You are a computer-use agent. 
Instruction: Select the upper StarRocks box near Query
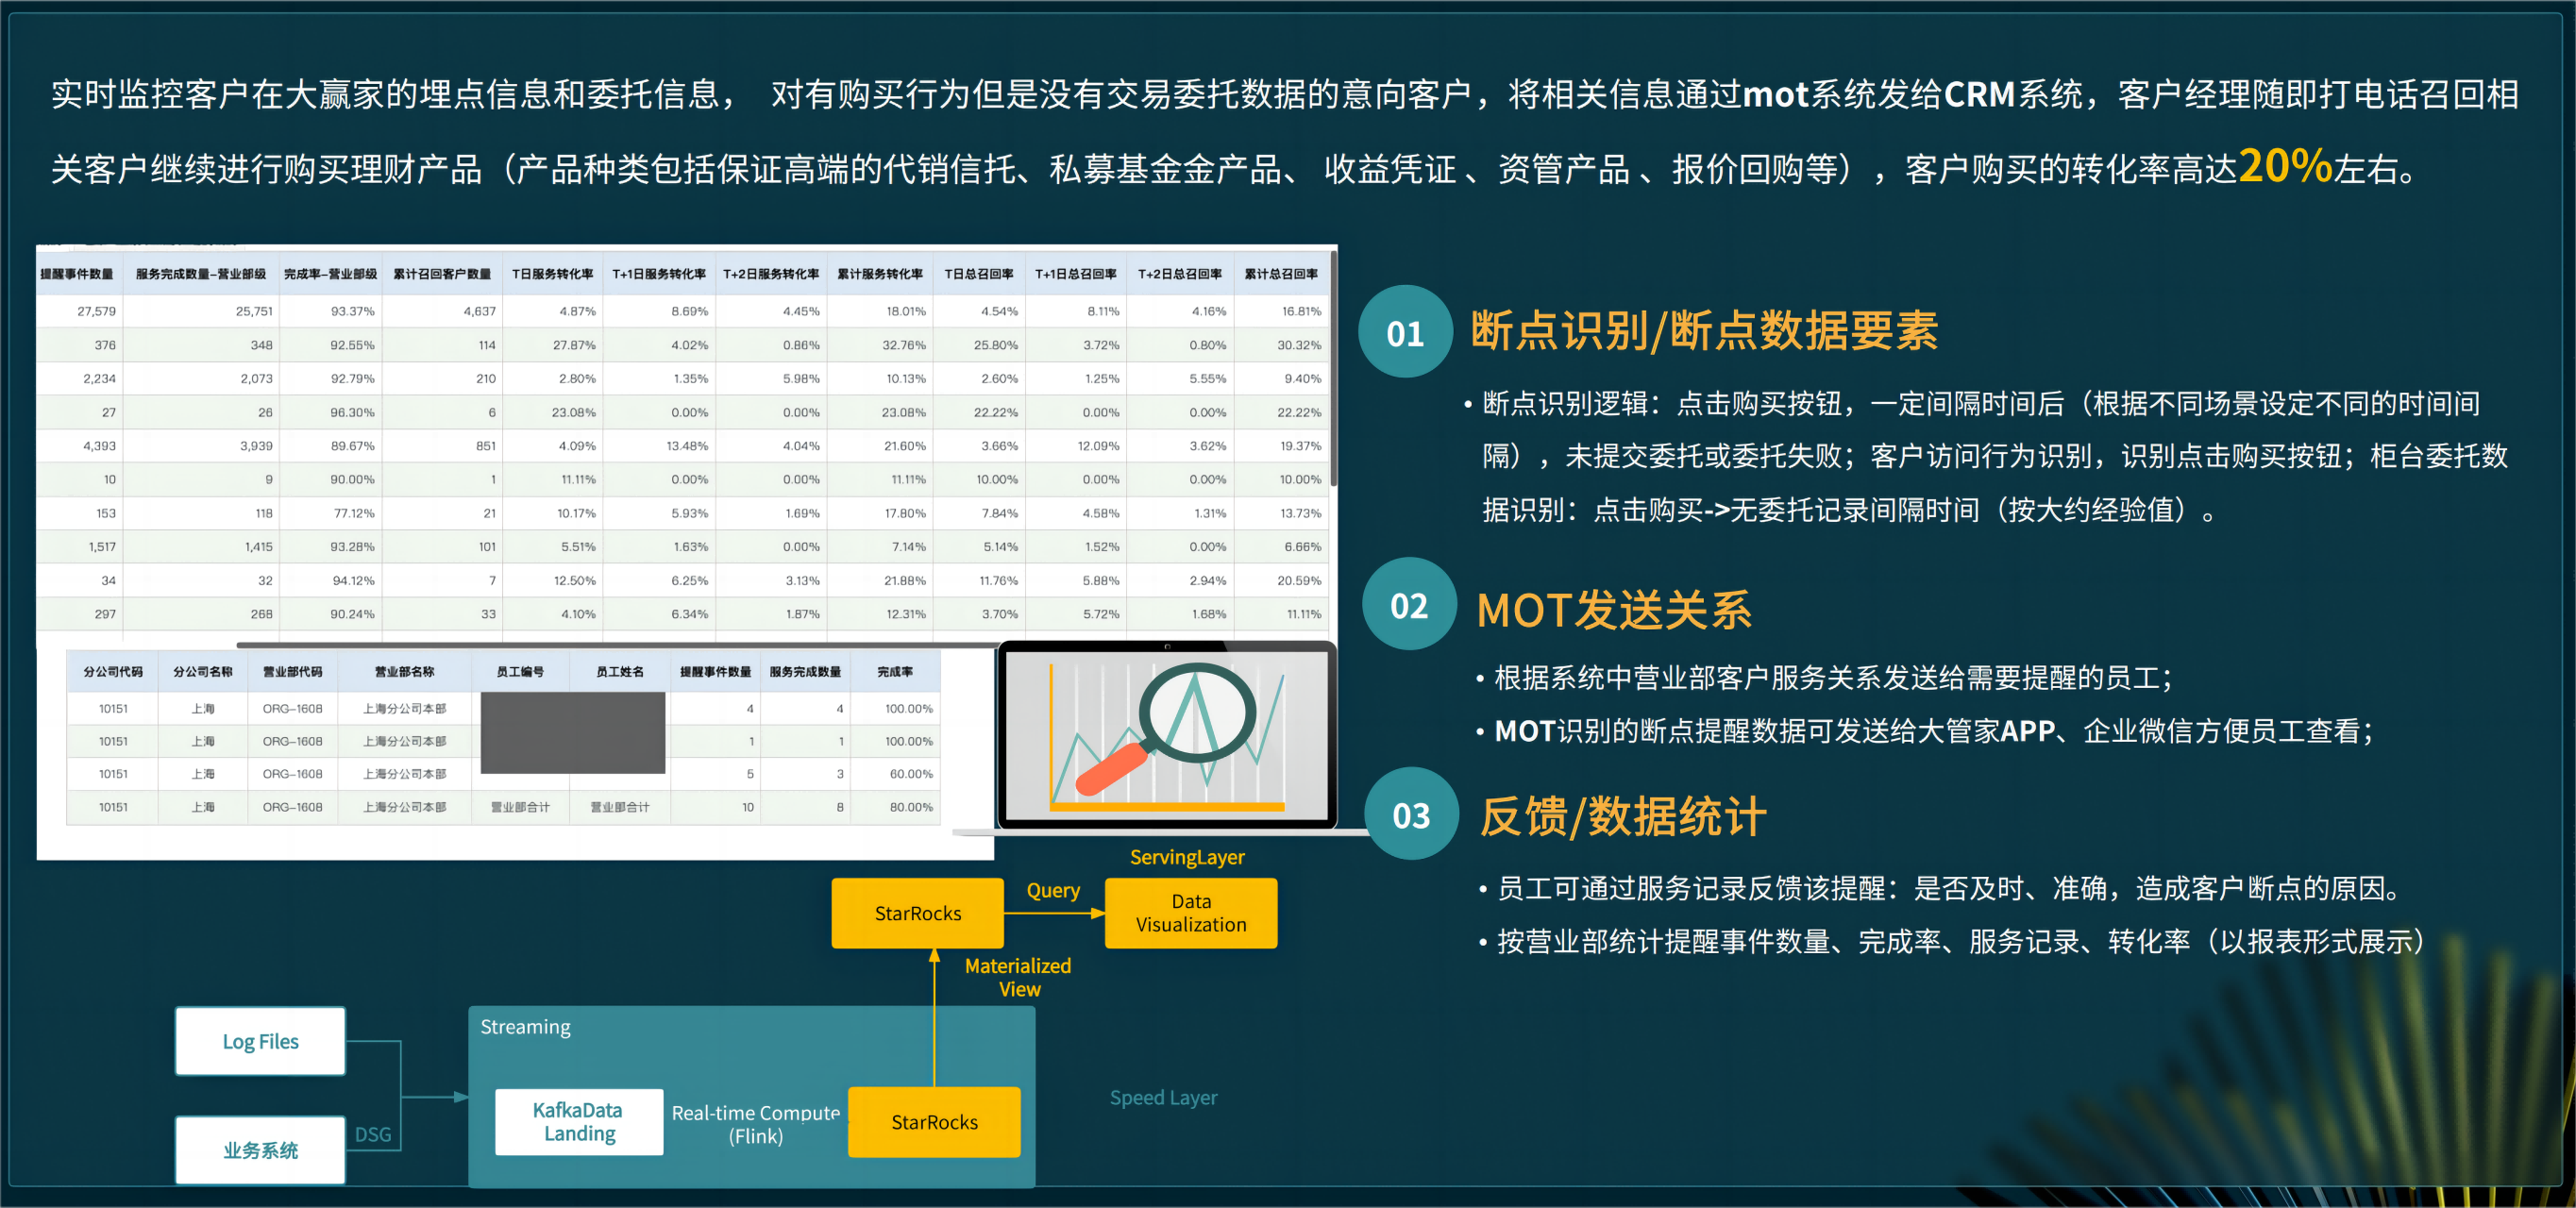click(917, 913)
